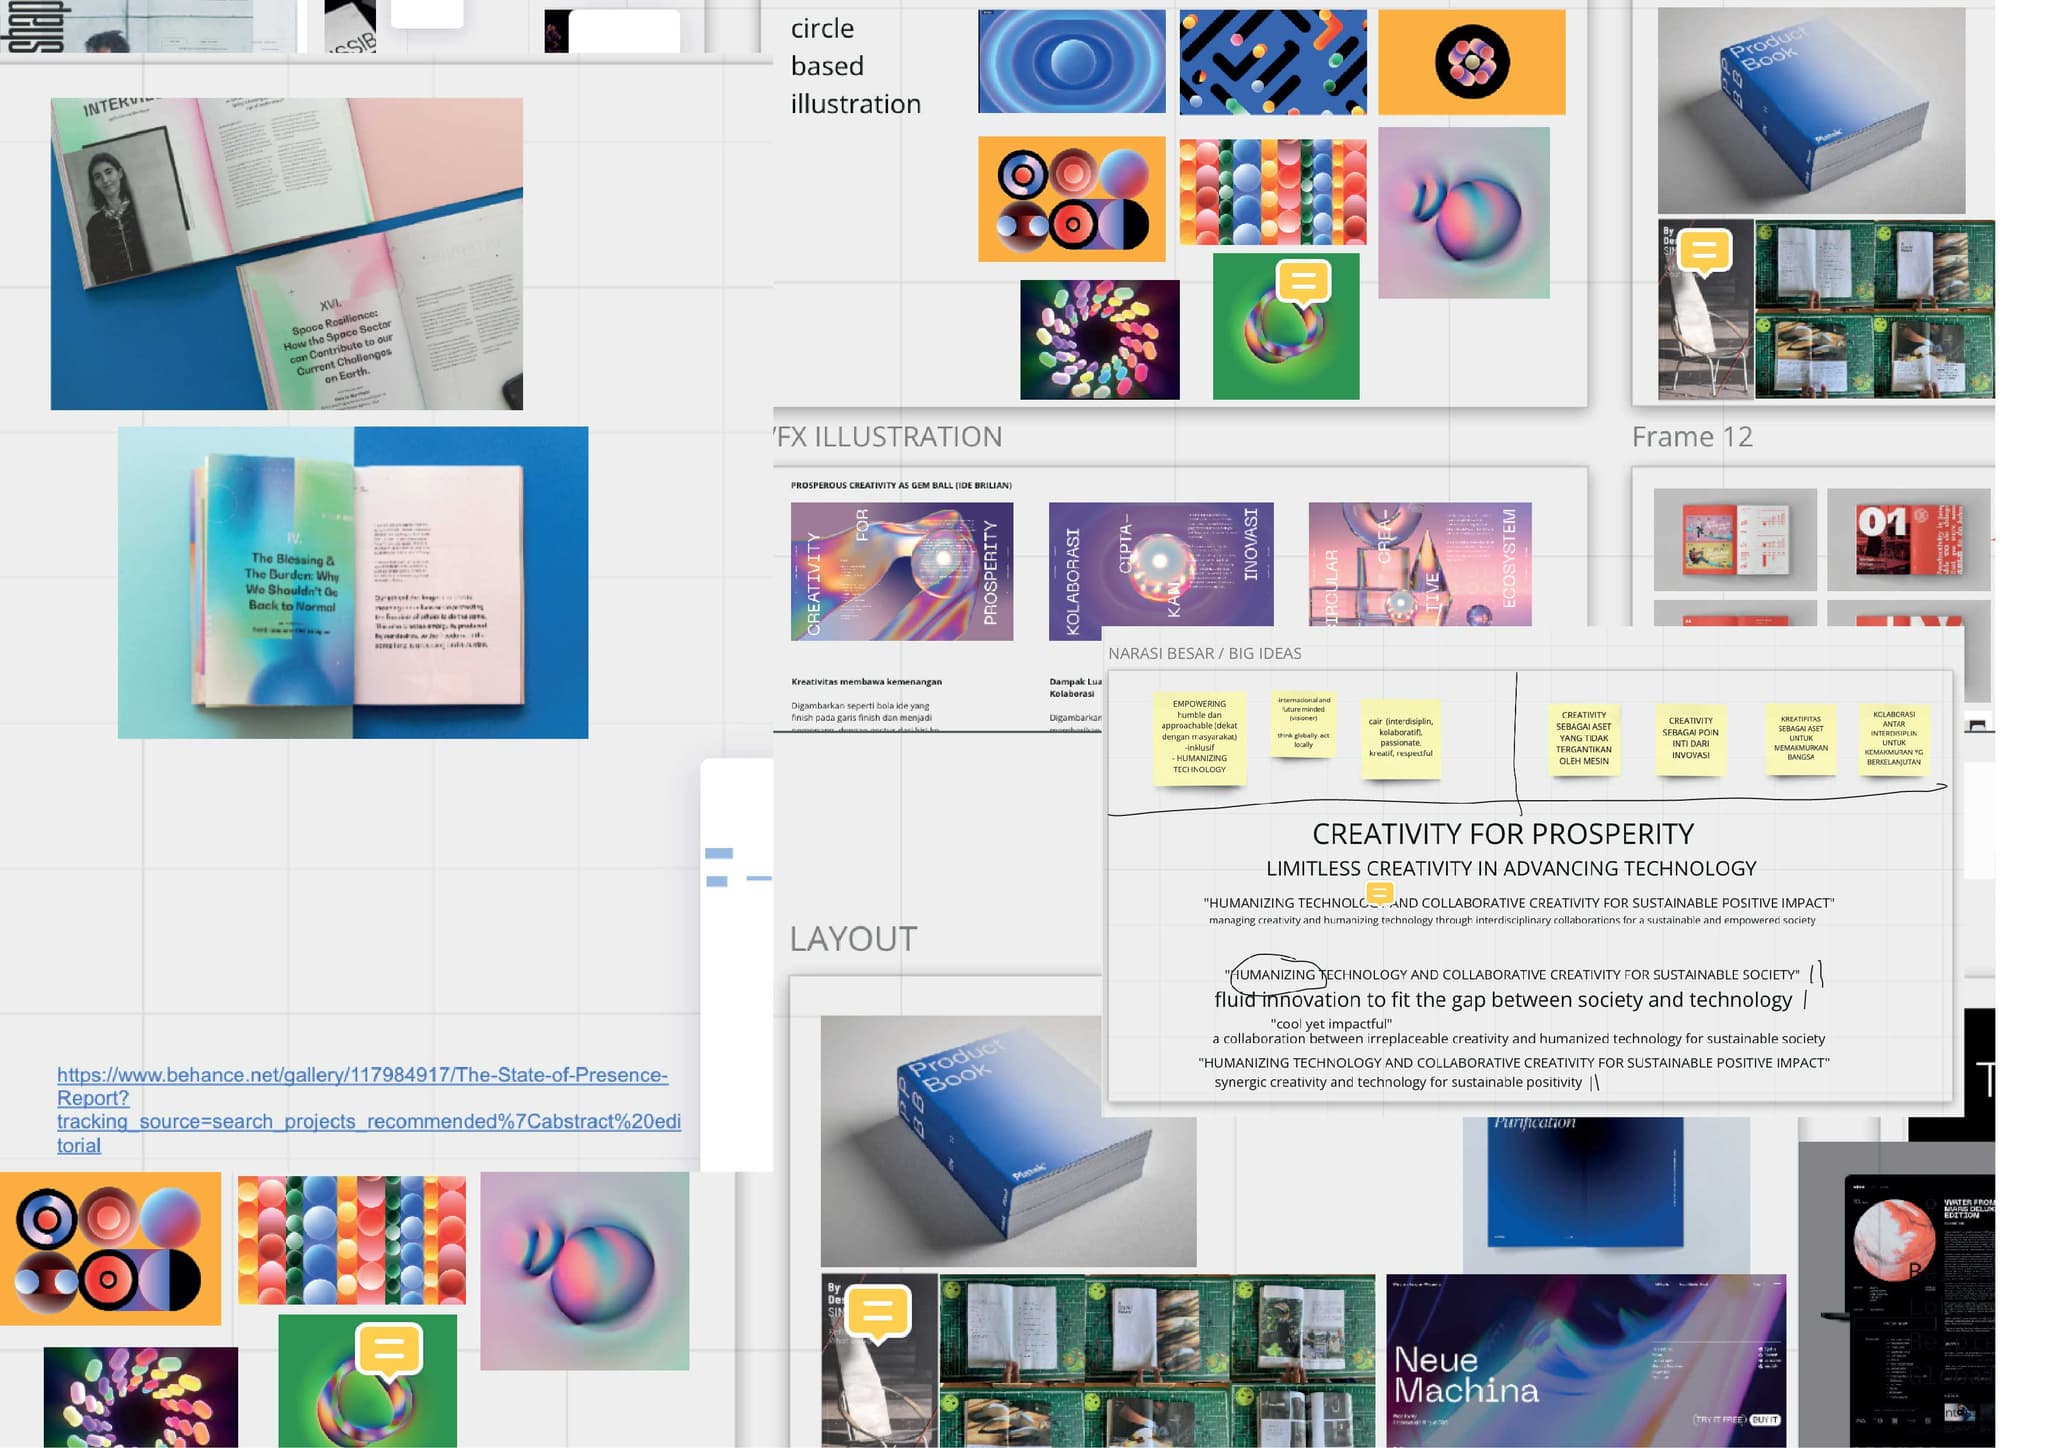2048x1448 pixels.
Task: Select the bottom-left colorful beads grid image
Action: coord(352,1240)
